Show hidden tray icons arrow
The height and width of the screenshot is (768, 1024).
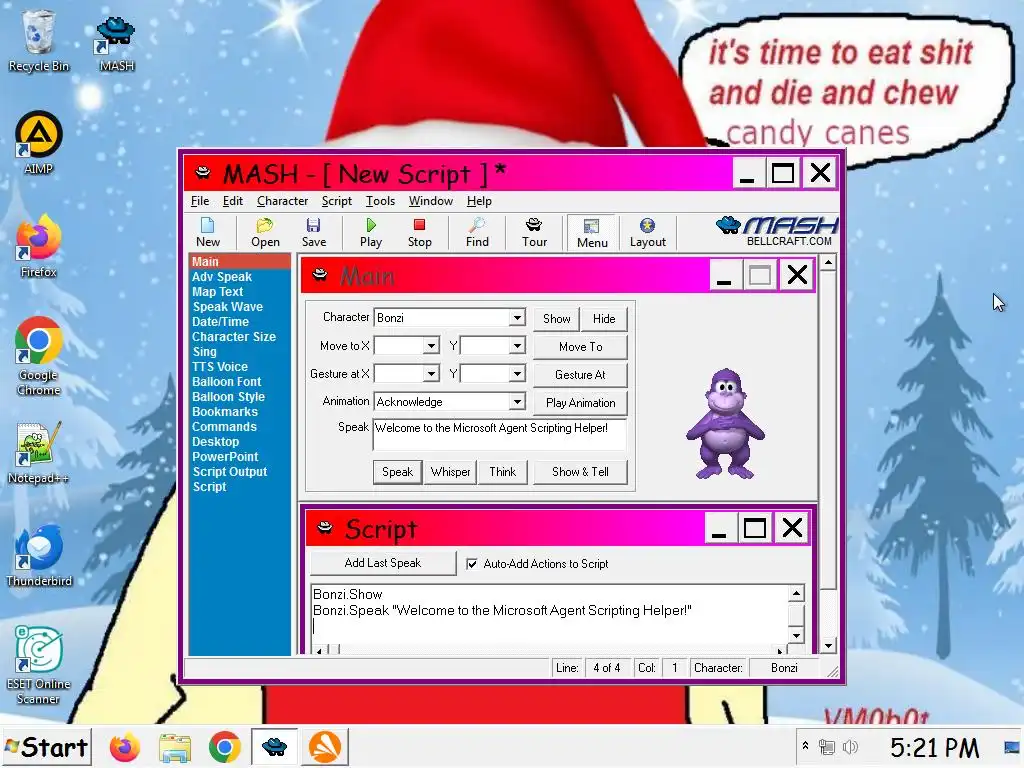pos(805,746)
